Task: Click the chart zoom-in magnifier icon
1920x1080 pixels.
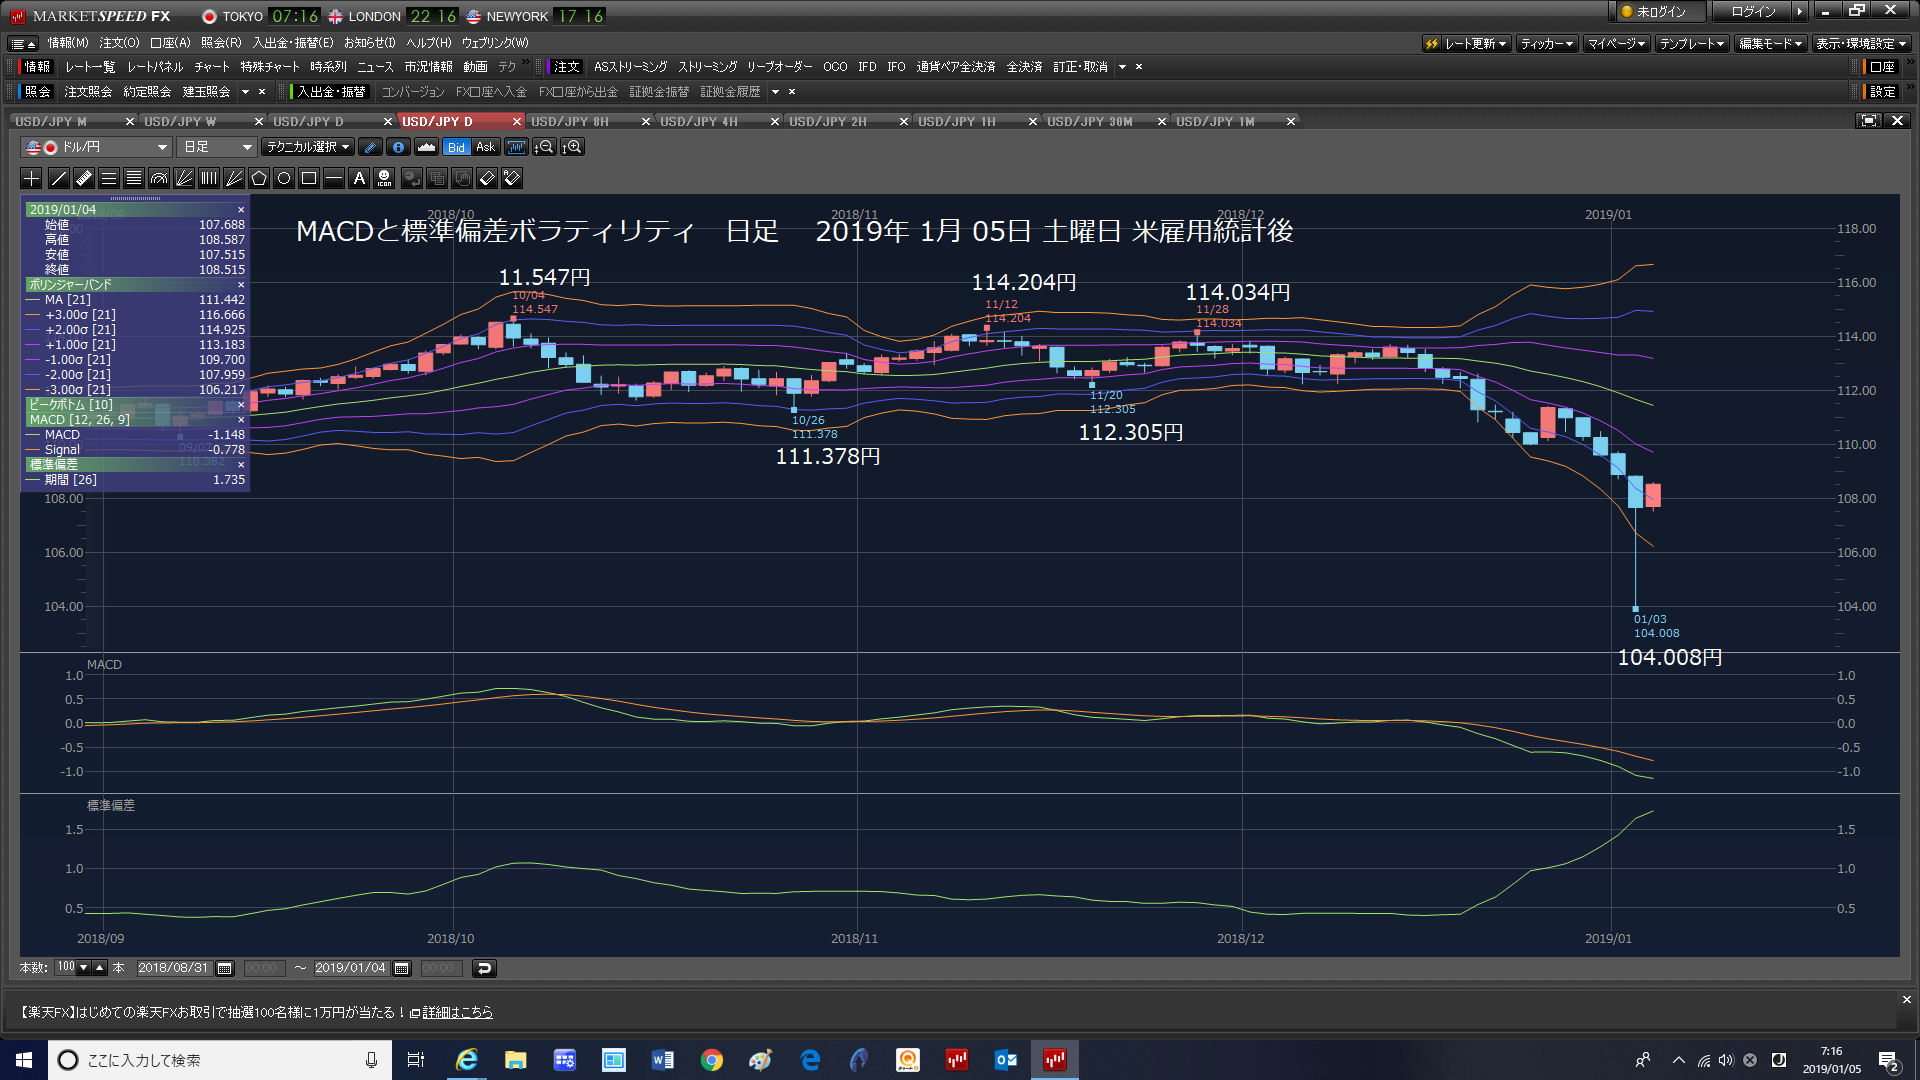Action: [572, 147]
